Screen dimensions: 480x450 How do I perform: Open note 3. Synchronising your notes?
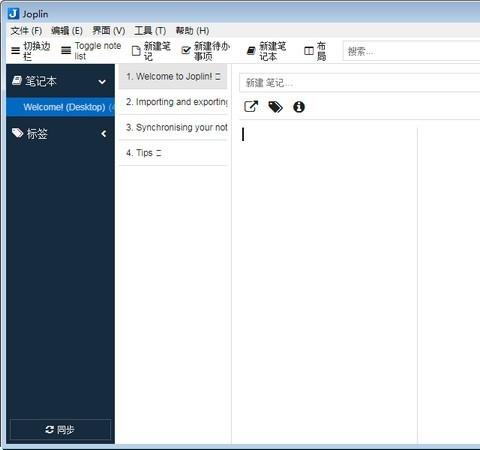[x=173, y=127]
